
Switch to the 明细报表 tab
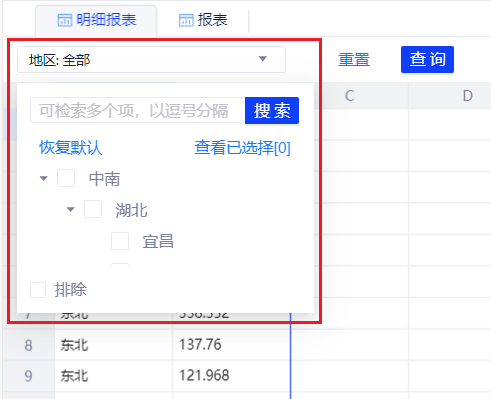point(96,21)
